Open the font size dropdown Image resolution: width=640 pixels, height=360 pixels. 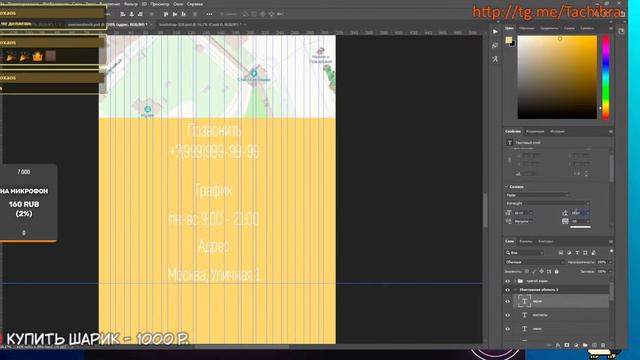pyautogui.click(x=530, y=213)
